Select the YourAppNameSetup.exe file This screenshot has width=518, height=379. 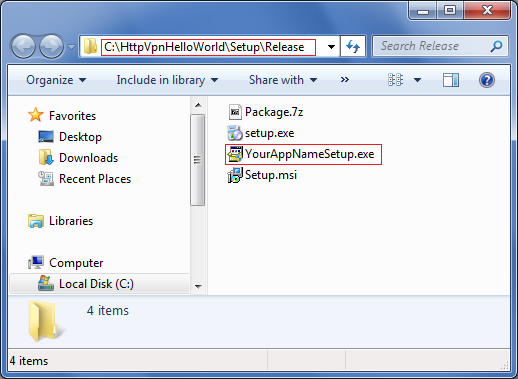click(310, 154)
